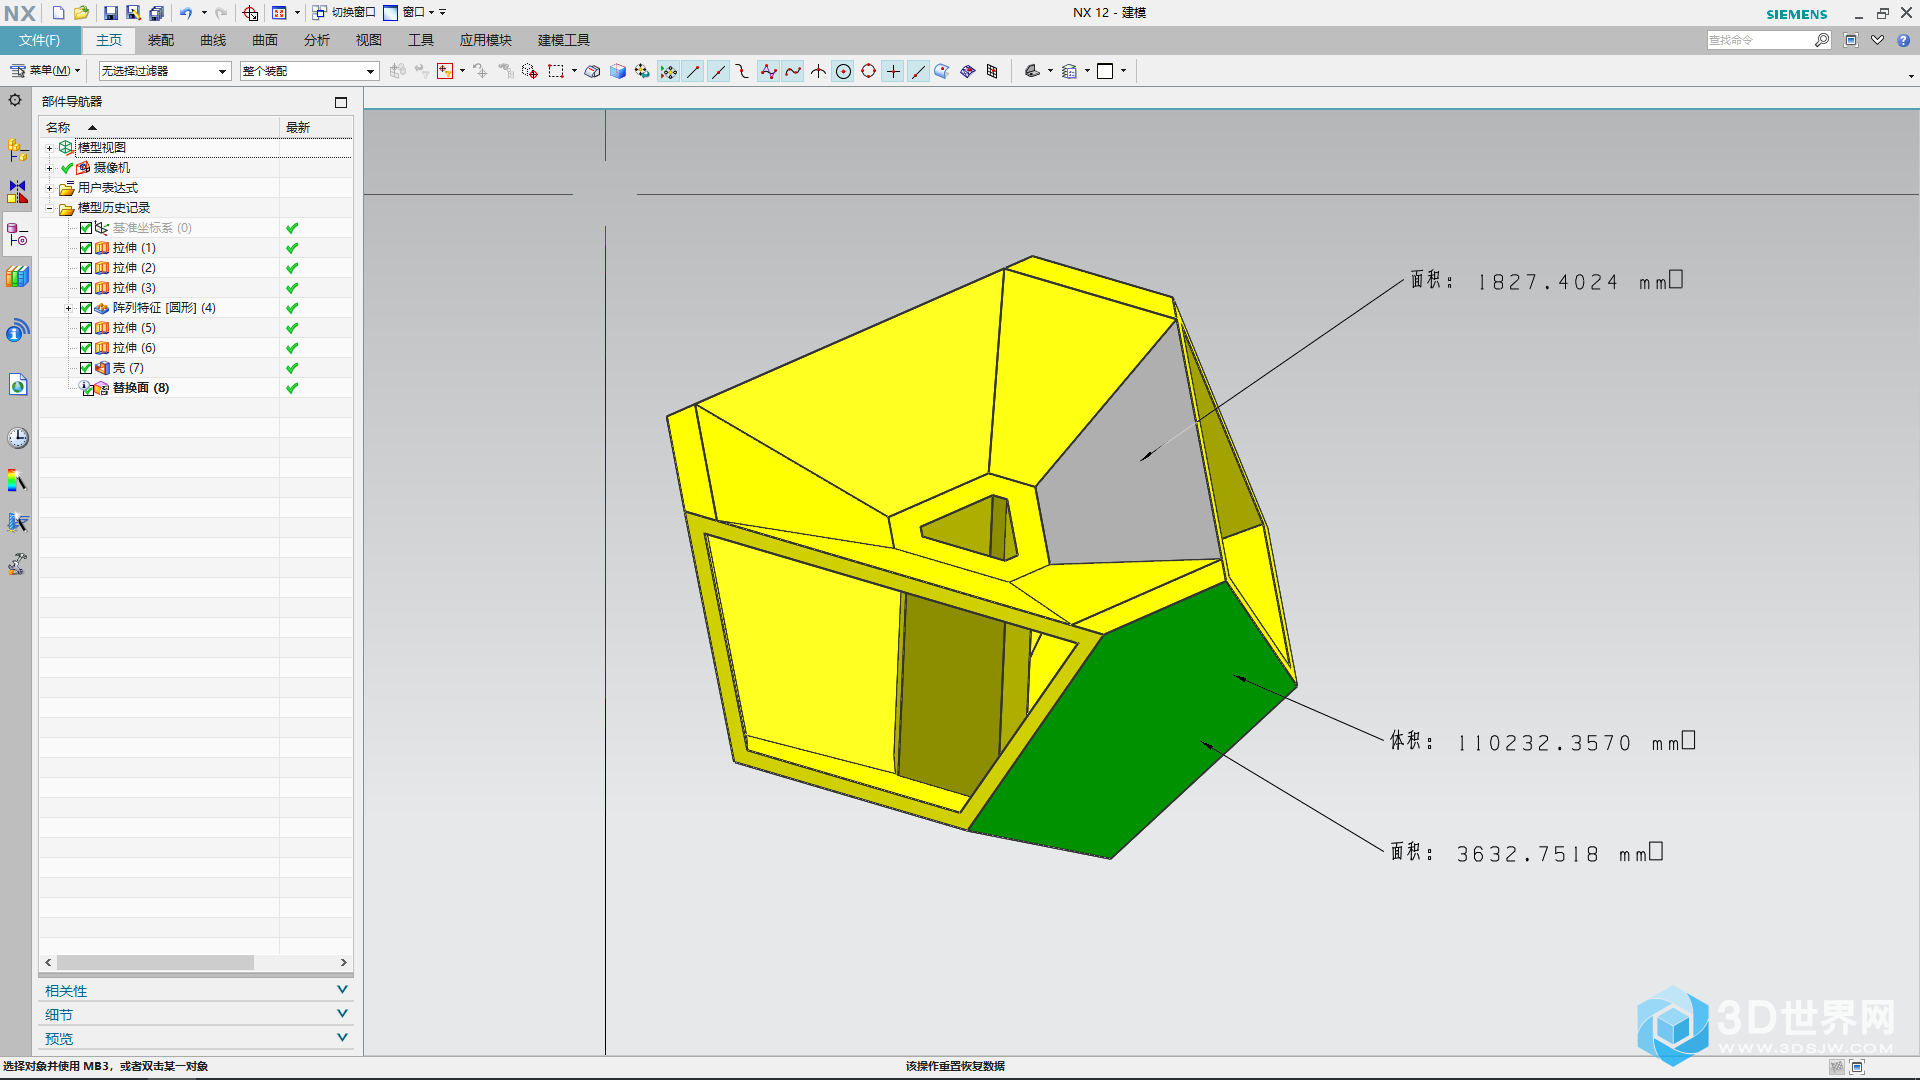Viewport: 1920px width, 1080px height.
Task: Click the sidebar settings gear icon
Action: coord(15,100)
